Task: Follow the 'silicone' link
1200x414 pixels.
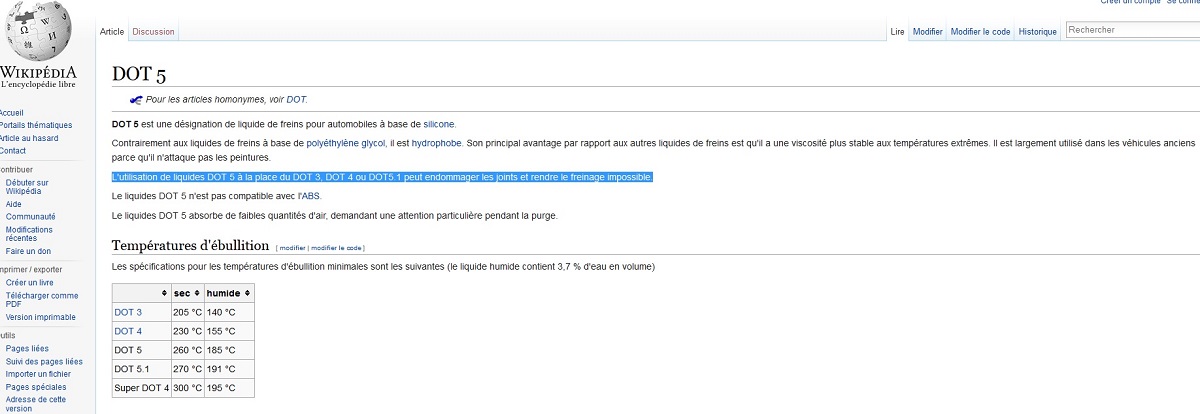Action: [x=439, y=124]
